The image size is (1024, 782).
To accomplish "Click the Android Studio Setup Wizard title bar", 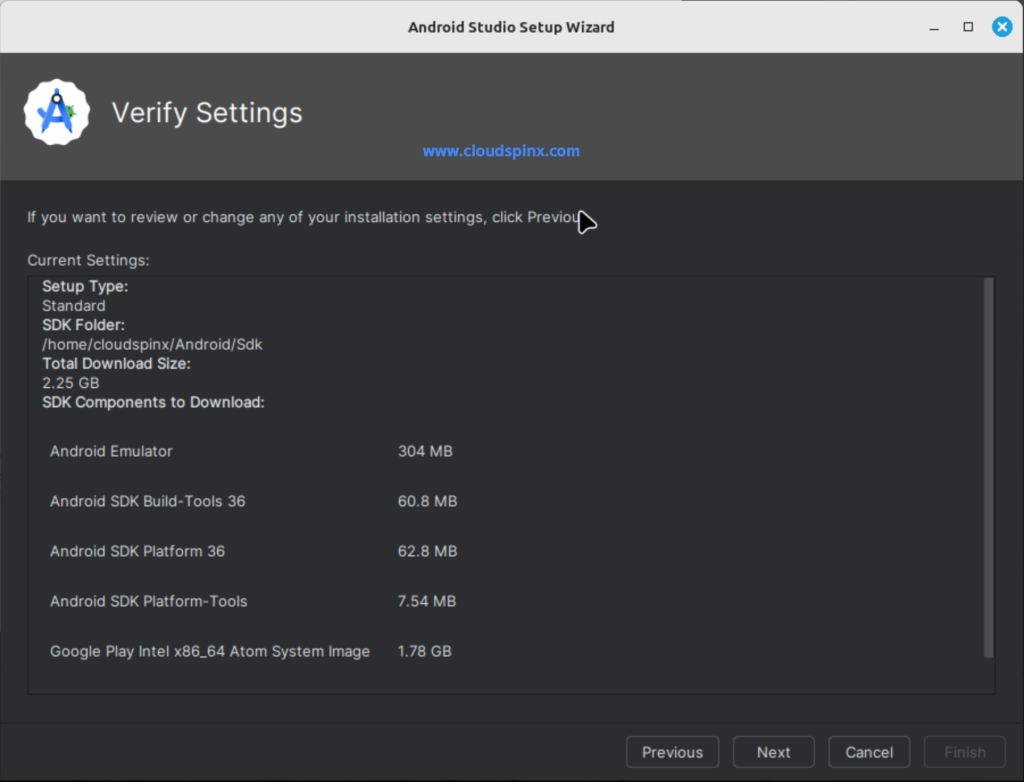I will coord(511,27).
